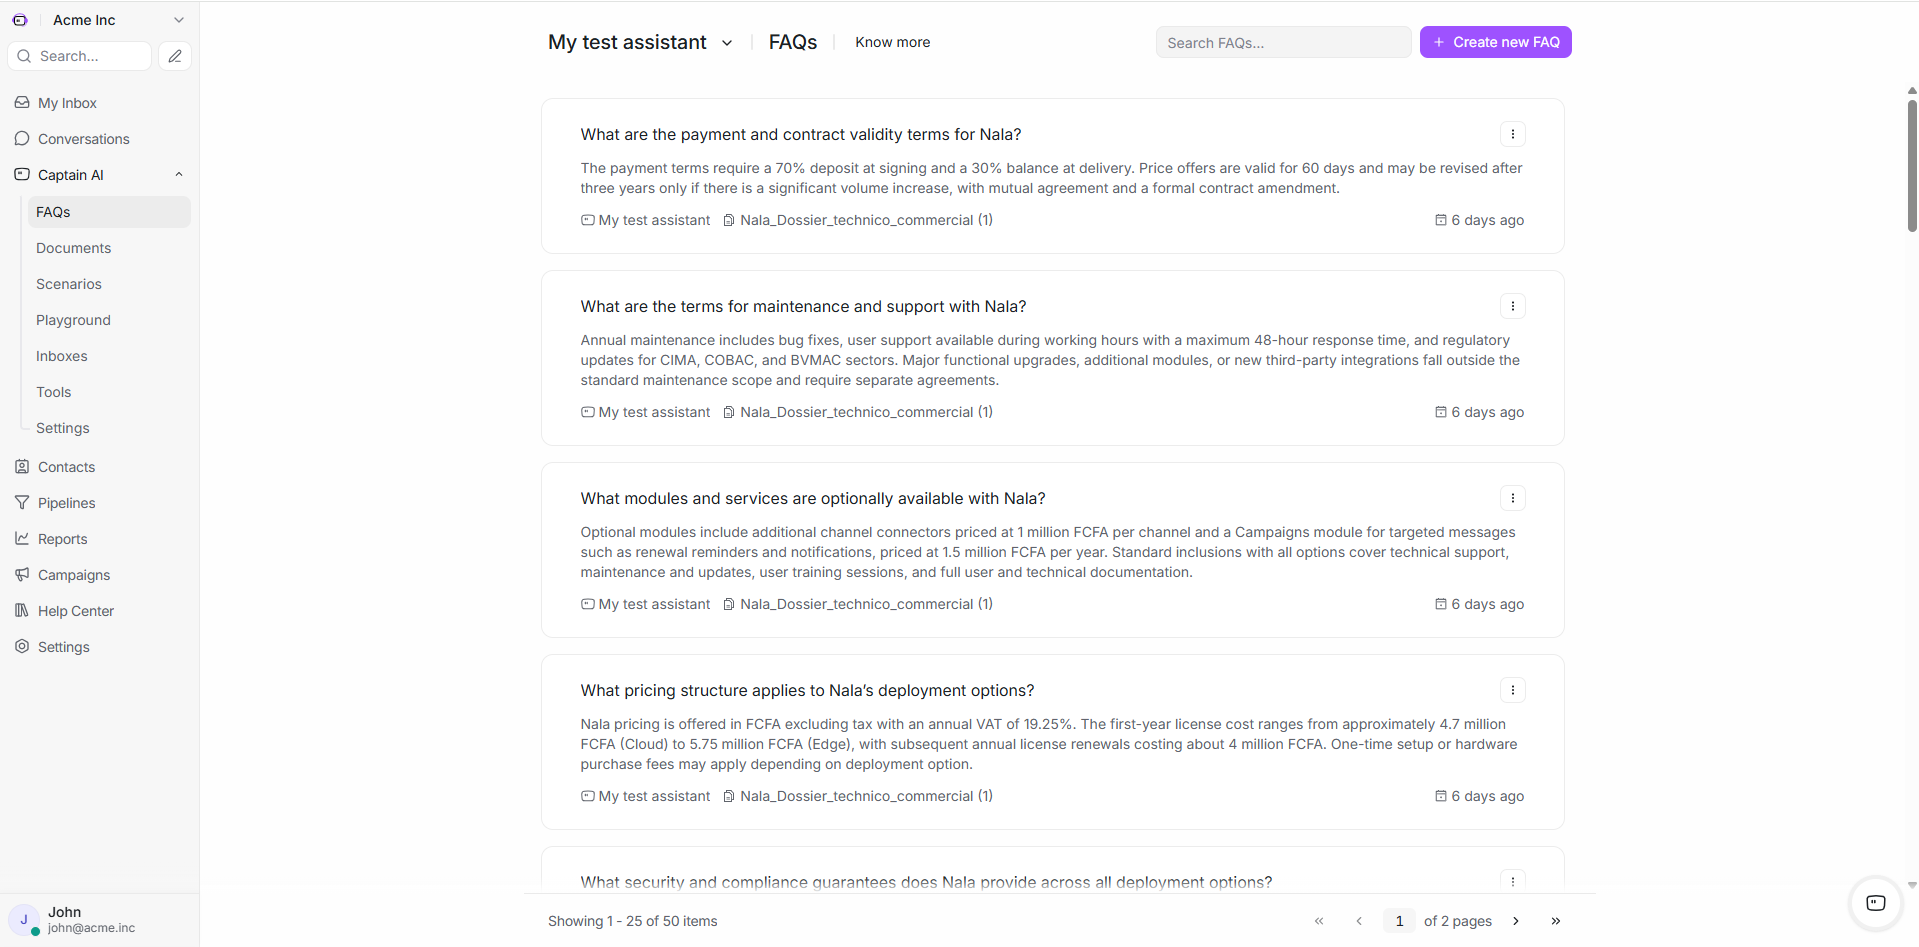Go to the last page with the double-arrow icon

pos(1555,921)
